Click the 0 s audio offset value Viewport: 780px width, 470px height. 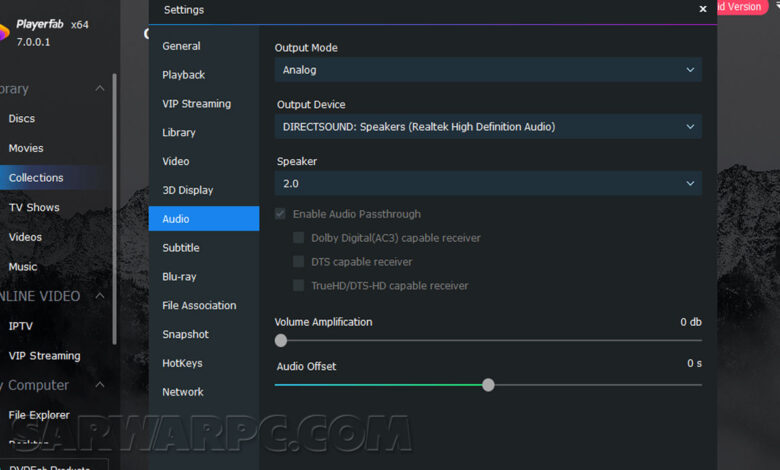(x=694, y=363)
